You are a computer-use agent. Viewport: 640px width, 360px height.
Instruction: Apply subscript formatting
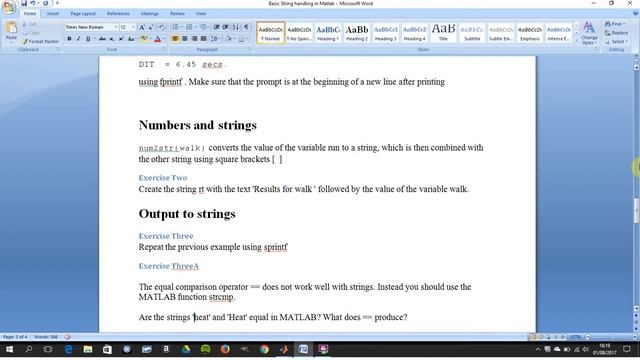(111, 39)
